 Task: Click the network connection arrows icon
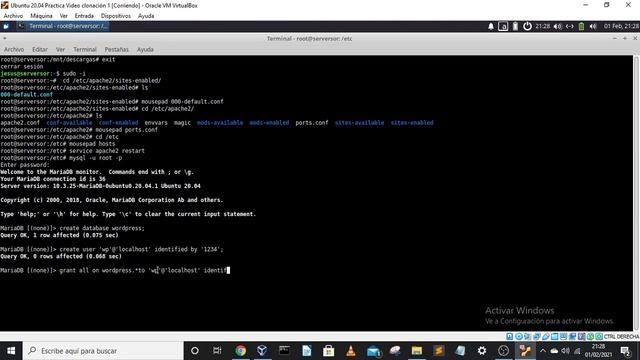[570, 26]
